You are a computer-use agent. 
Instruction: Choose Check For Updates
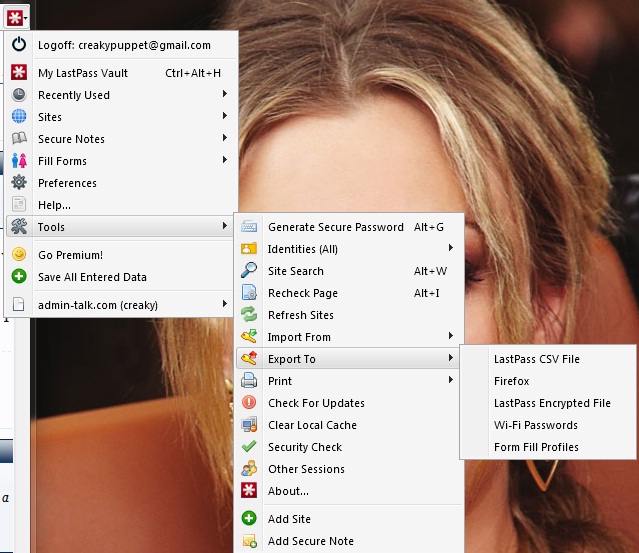[x=350, y=403]
